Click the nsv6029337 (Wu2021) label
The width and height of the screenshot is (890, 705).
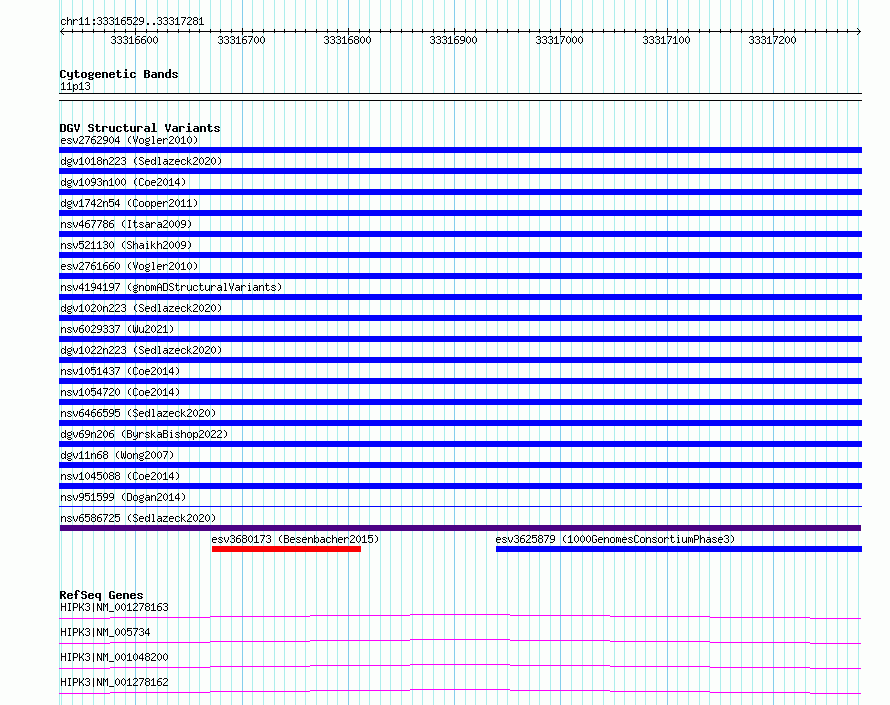(117, 329)
